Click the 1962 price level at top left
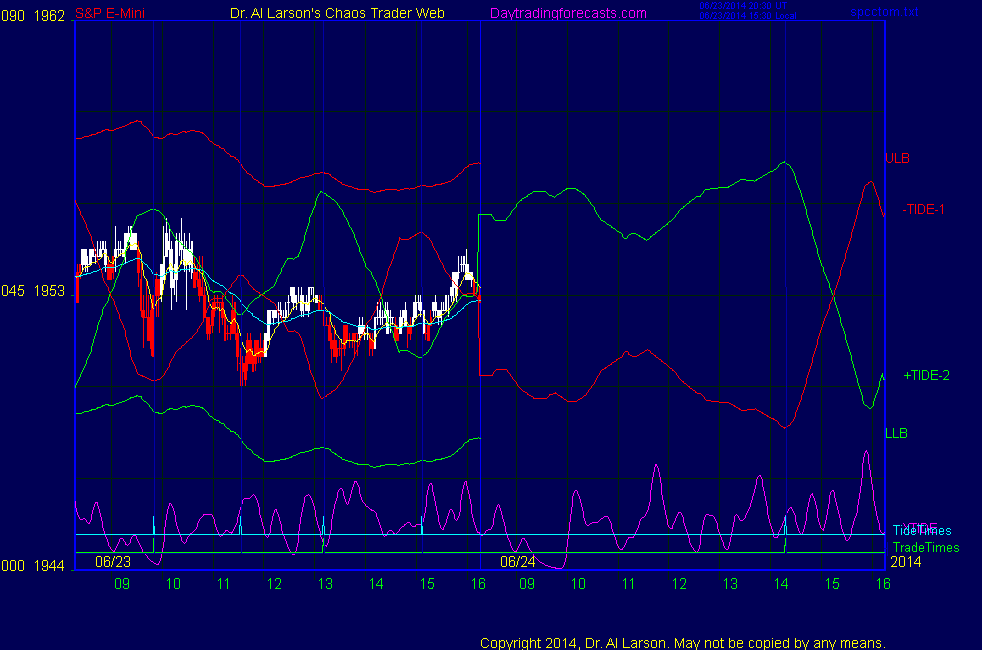The height and width of the screenshot is (650, 982). (x=49, y=12)
